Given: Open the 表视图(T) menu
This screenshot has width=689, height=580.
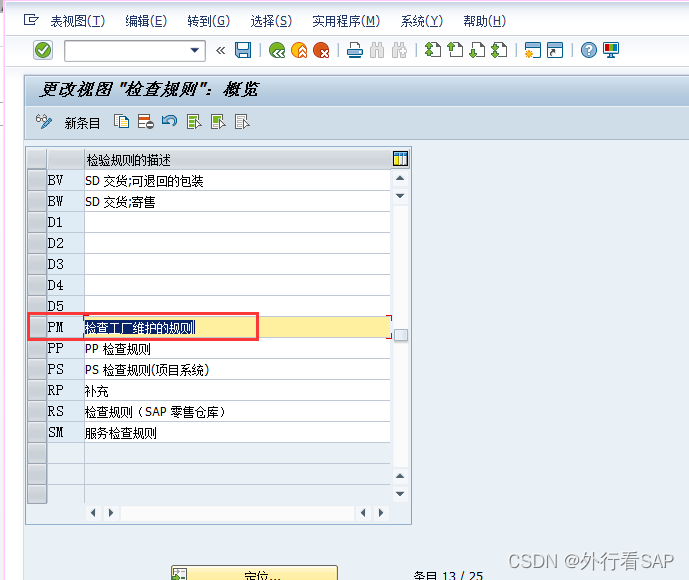Looking at the screenshot, I should [x=78, y=21].
